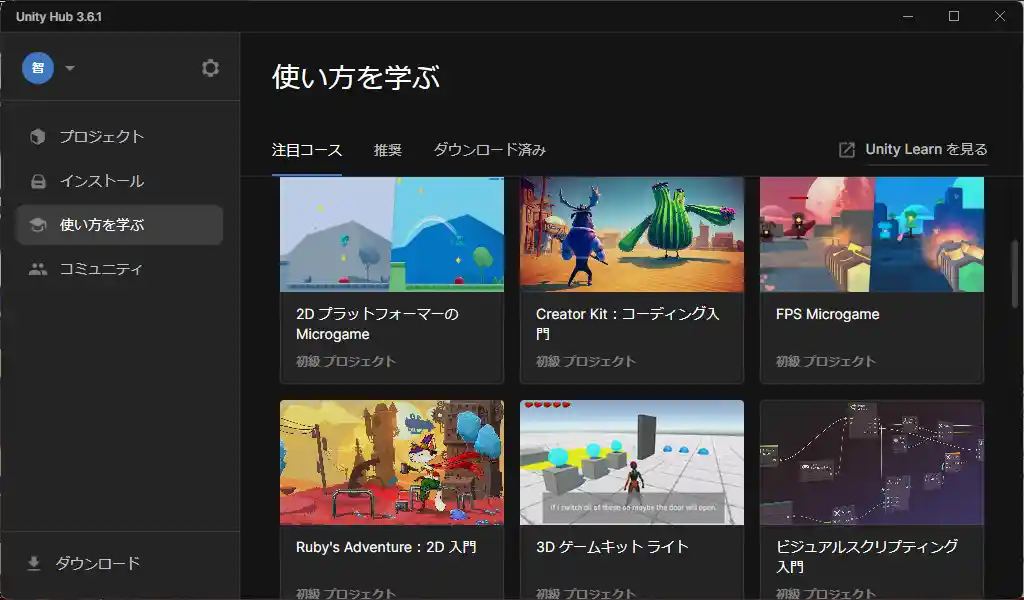Open the Creator Kit コーディング入門 thumbnail
1024x600 pixels.
point(632,234)
